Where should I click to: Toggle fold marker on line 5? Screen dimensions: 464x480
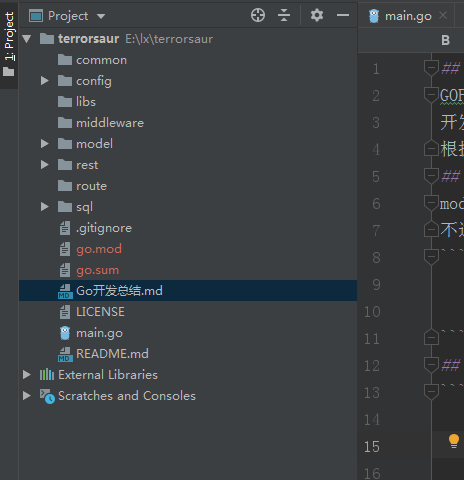pos(431,176)
